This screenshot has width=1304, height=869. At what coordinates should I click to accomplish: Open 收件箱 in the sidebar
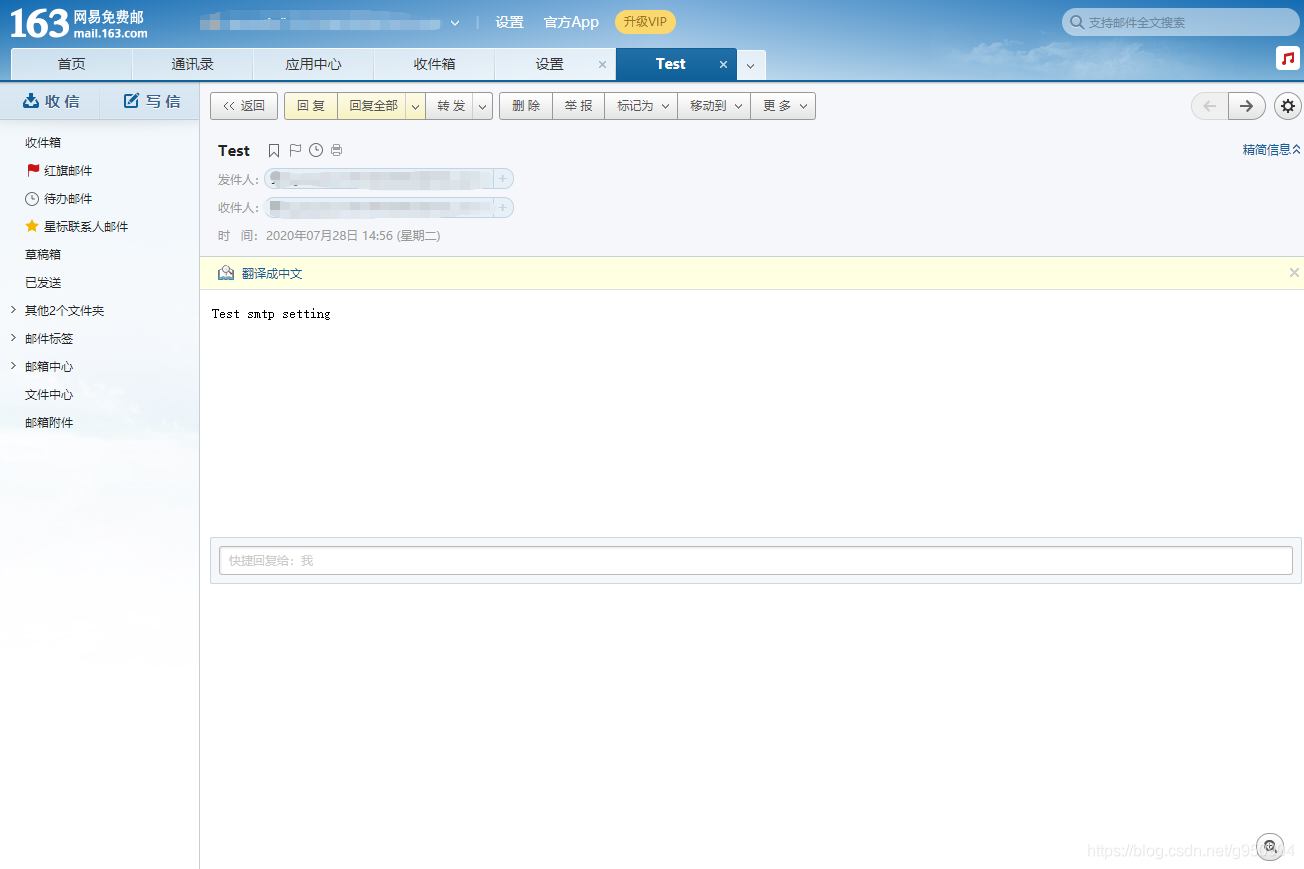[43, 143]
